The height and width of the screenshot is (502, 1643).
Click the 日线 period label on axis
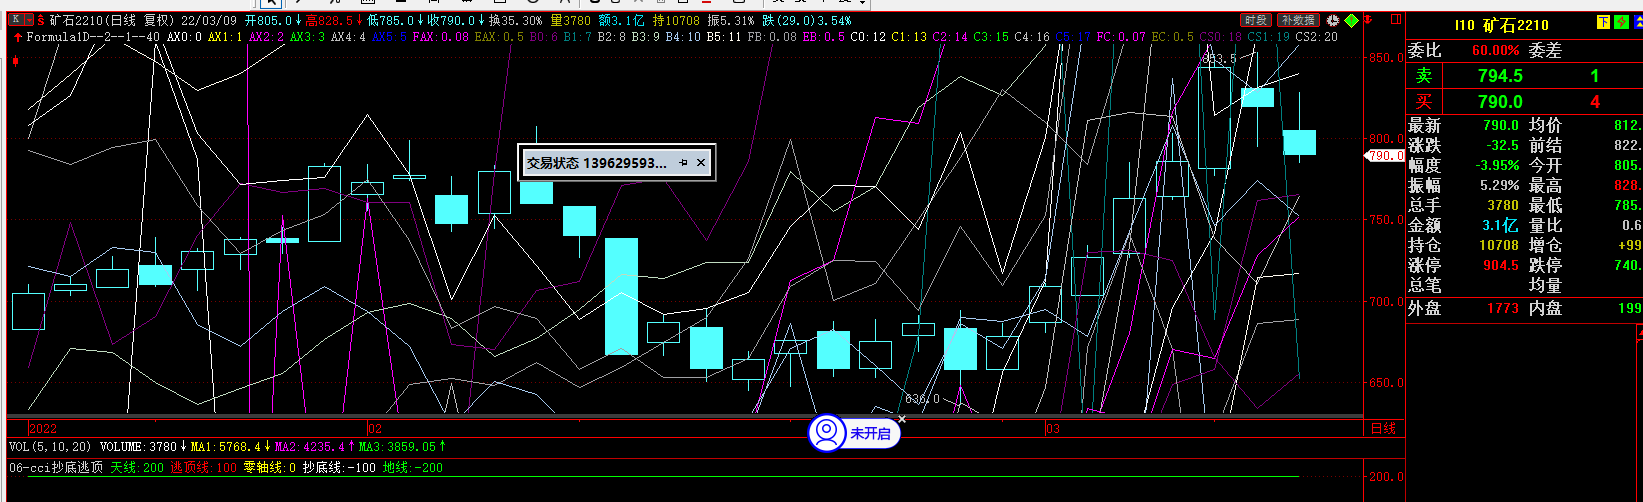[1383, 428]
